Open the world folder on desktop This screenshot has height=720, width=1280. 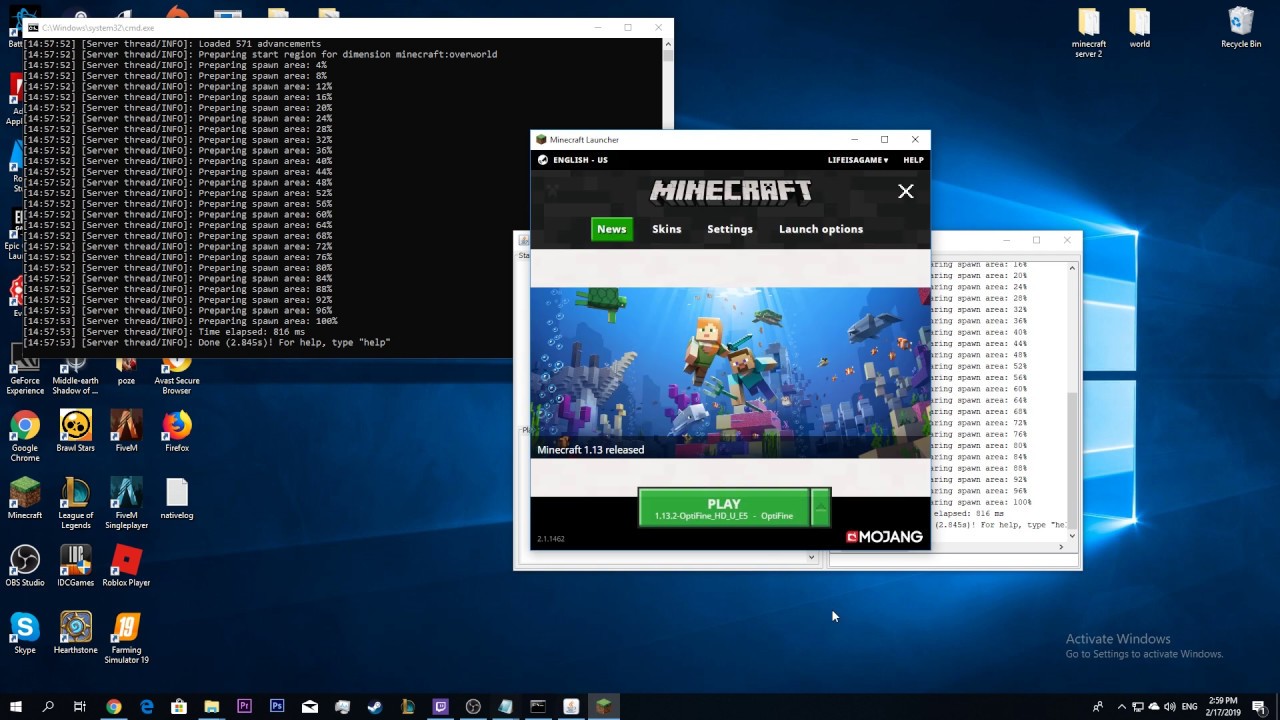1139,28
